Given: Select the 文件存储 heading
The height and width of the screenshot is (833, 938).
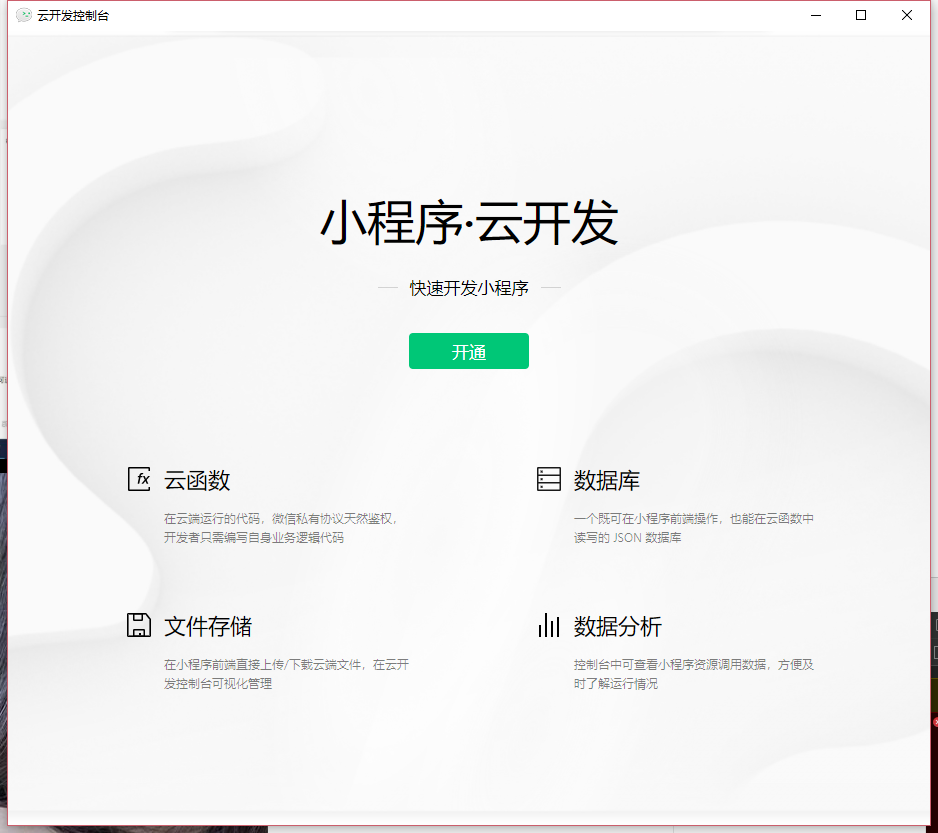Looking at the screenshot, I should click(x=208, y=627).
